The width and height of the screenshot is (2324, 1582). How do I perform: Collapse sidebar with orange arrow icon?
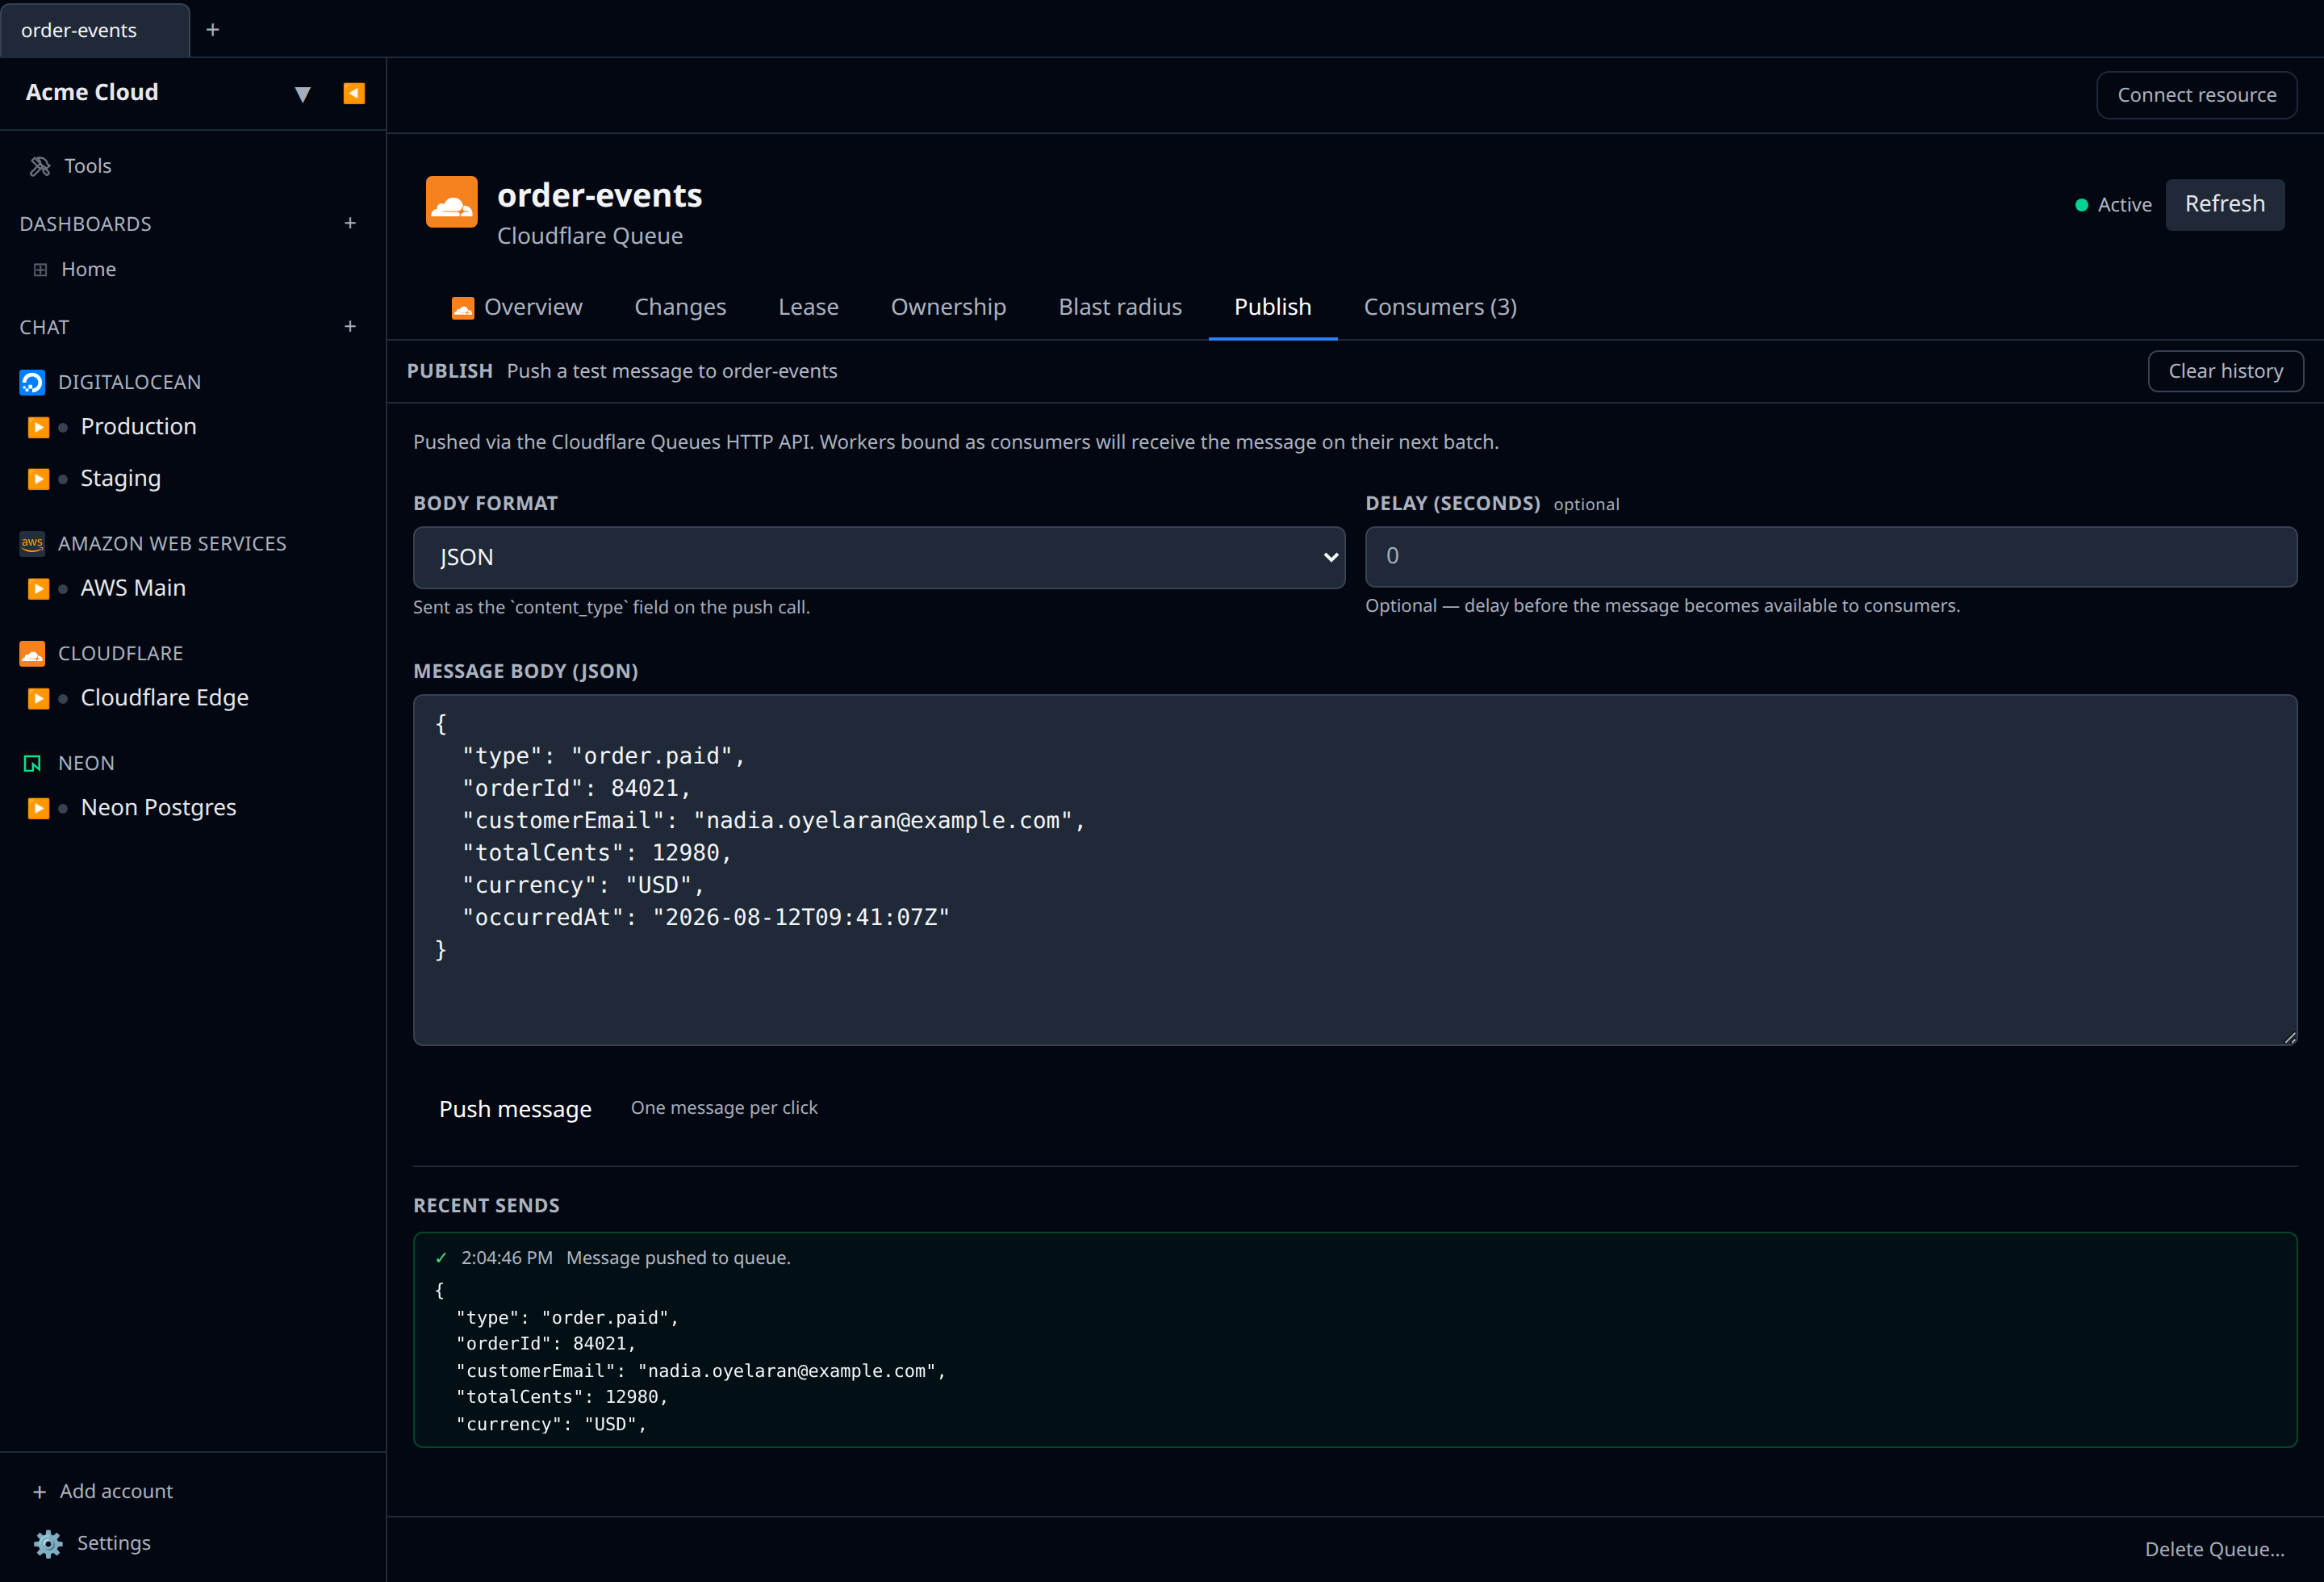click(x=354, y=93)
